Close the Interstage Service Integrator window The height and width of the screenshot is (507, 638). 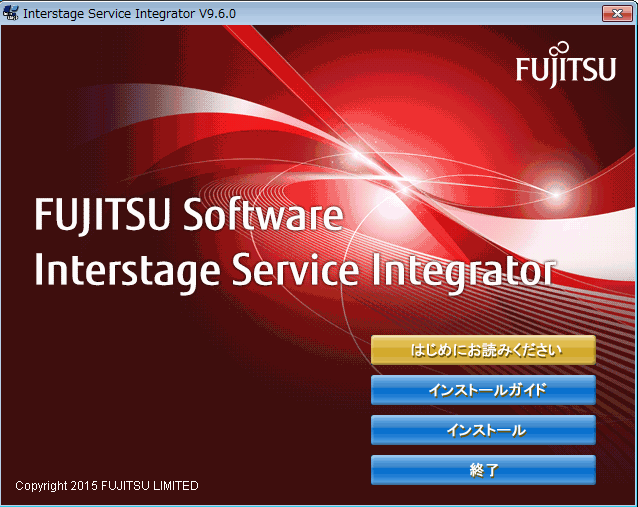pos(617,13)
